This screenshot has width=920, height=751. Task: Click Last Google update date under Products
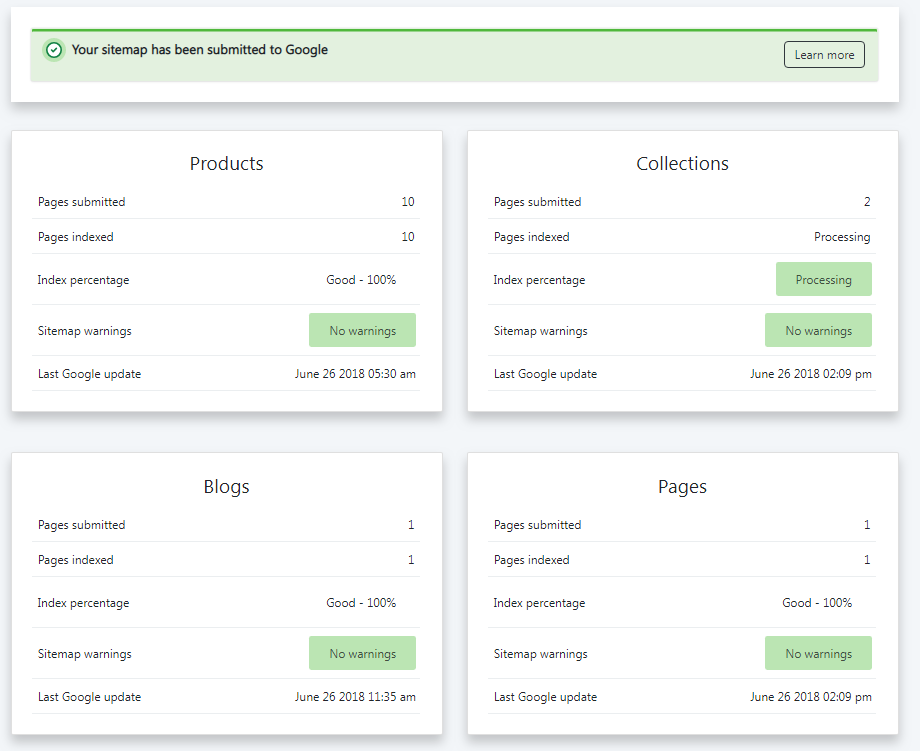356,373
